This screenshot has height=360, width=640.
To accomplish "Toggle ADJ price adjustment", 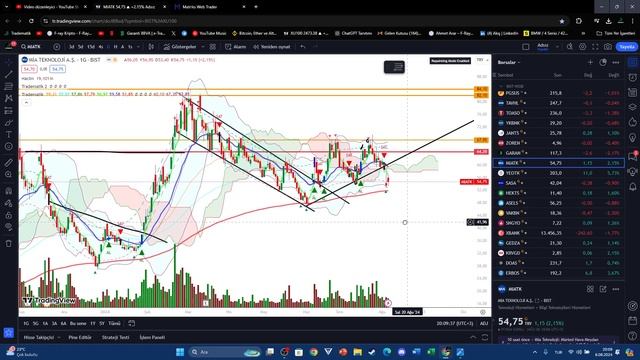I will coord(484,323).
